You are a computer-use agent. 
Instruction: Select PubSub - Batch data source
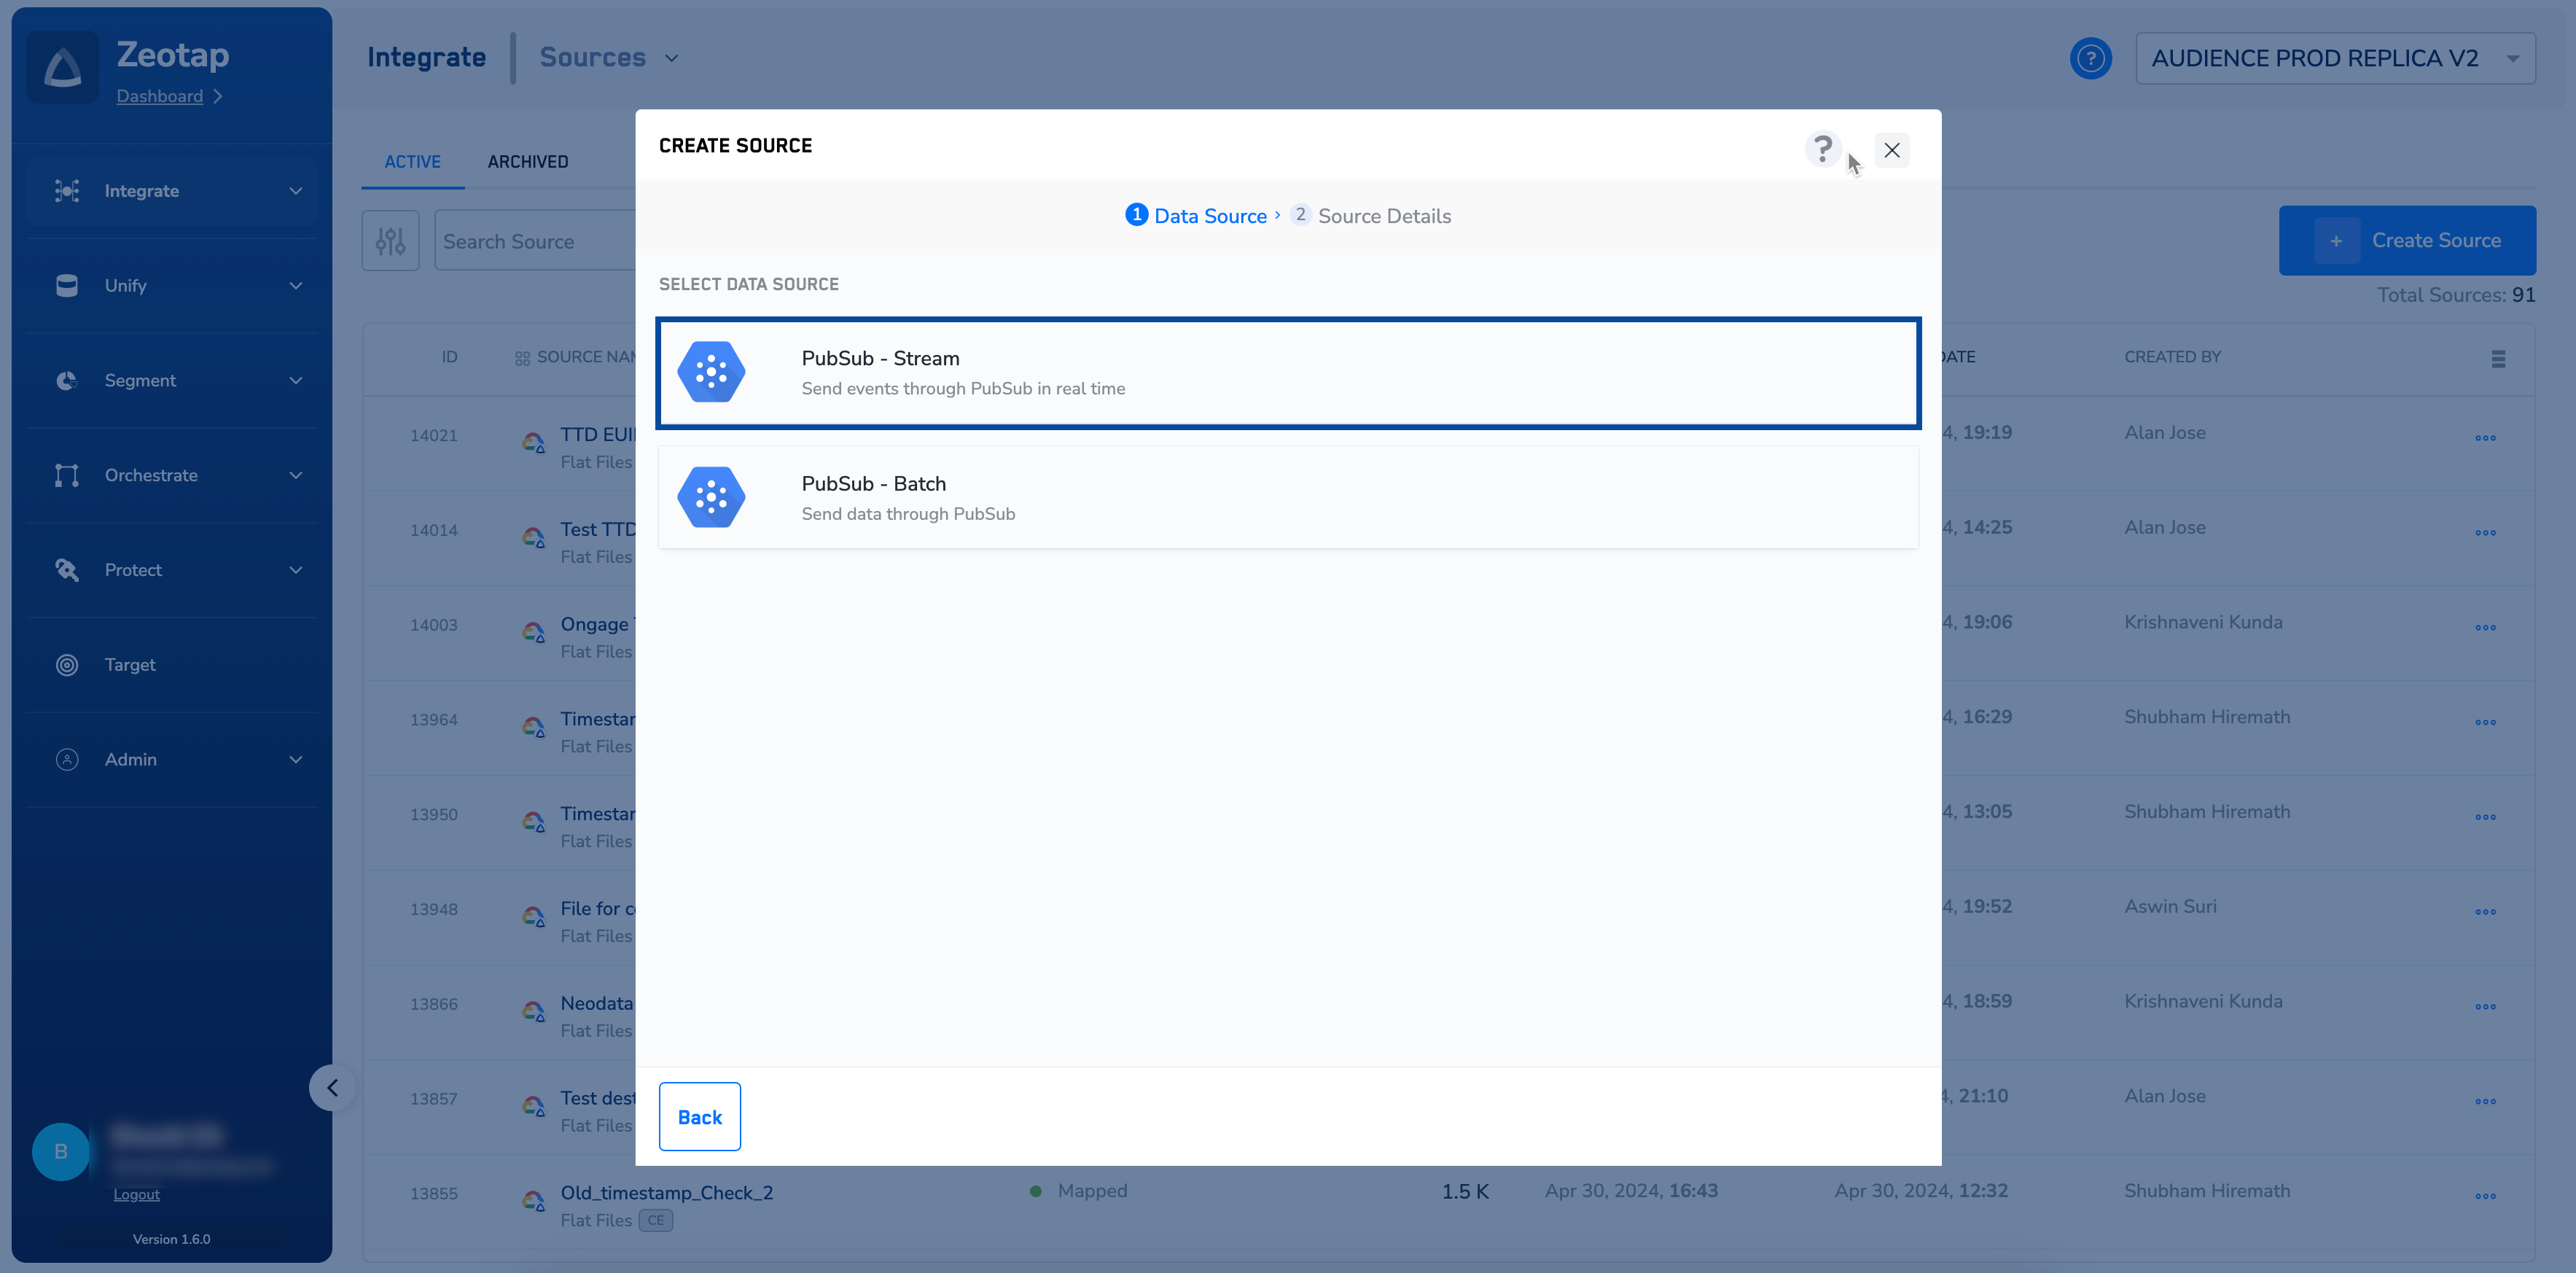[x=1288, y=497]
